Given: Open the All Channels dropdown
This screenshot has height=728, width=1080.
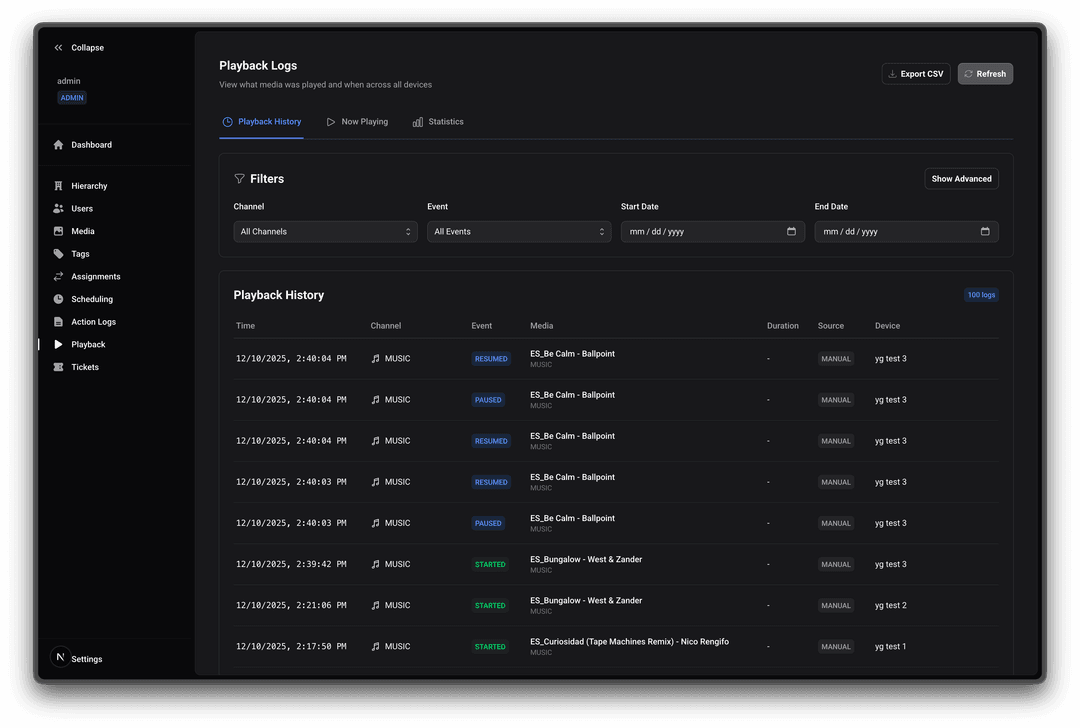Looking at the screenshot, I should pyautogui.click(x=325, y=231).
